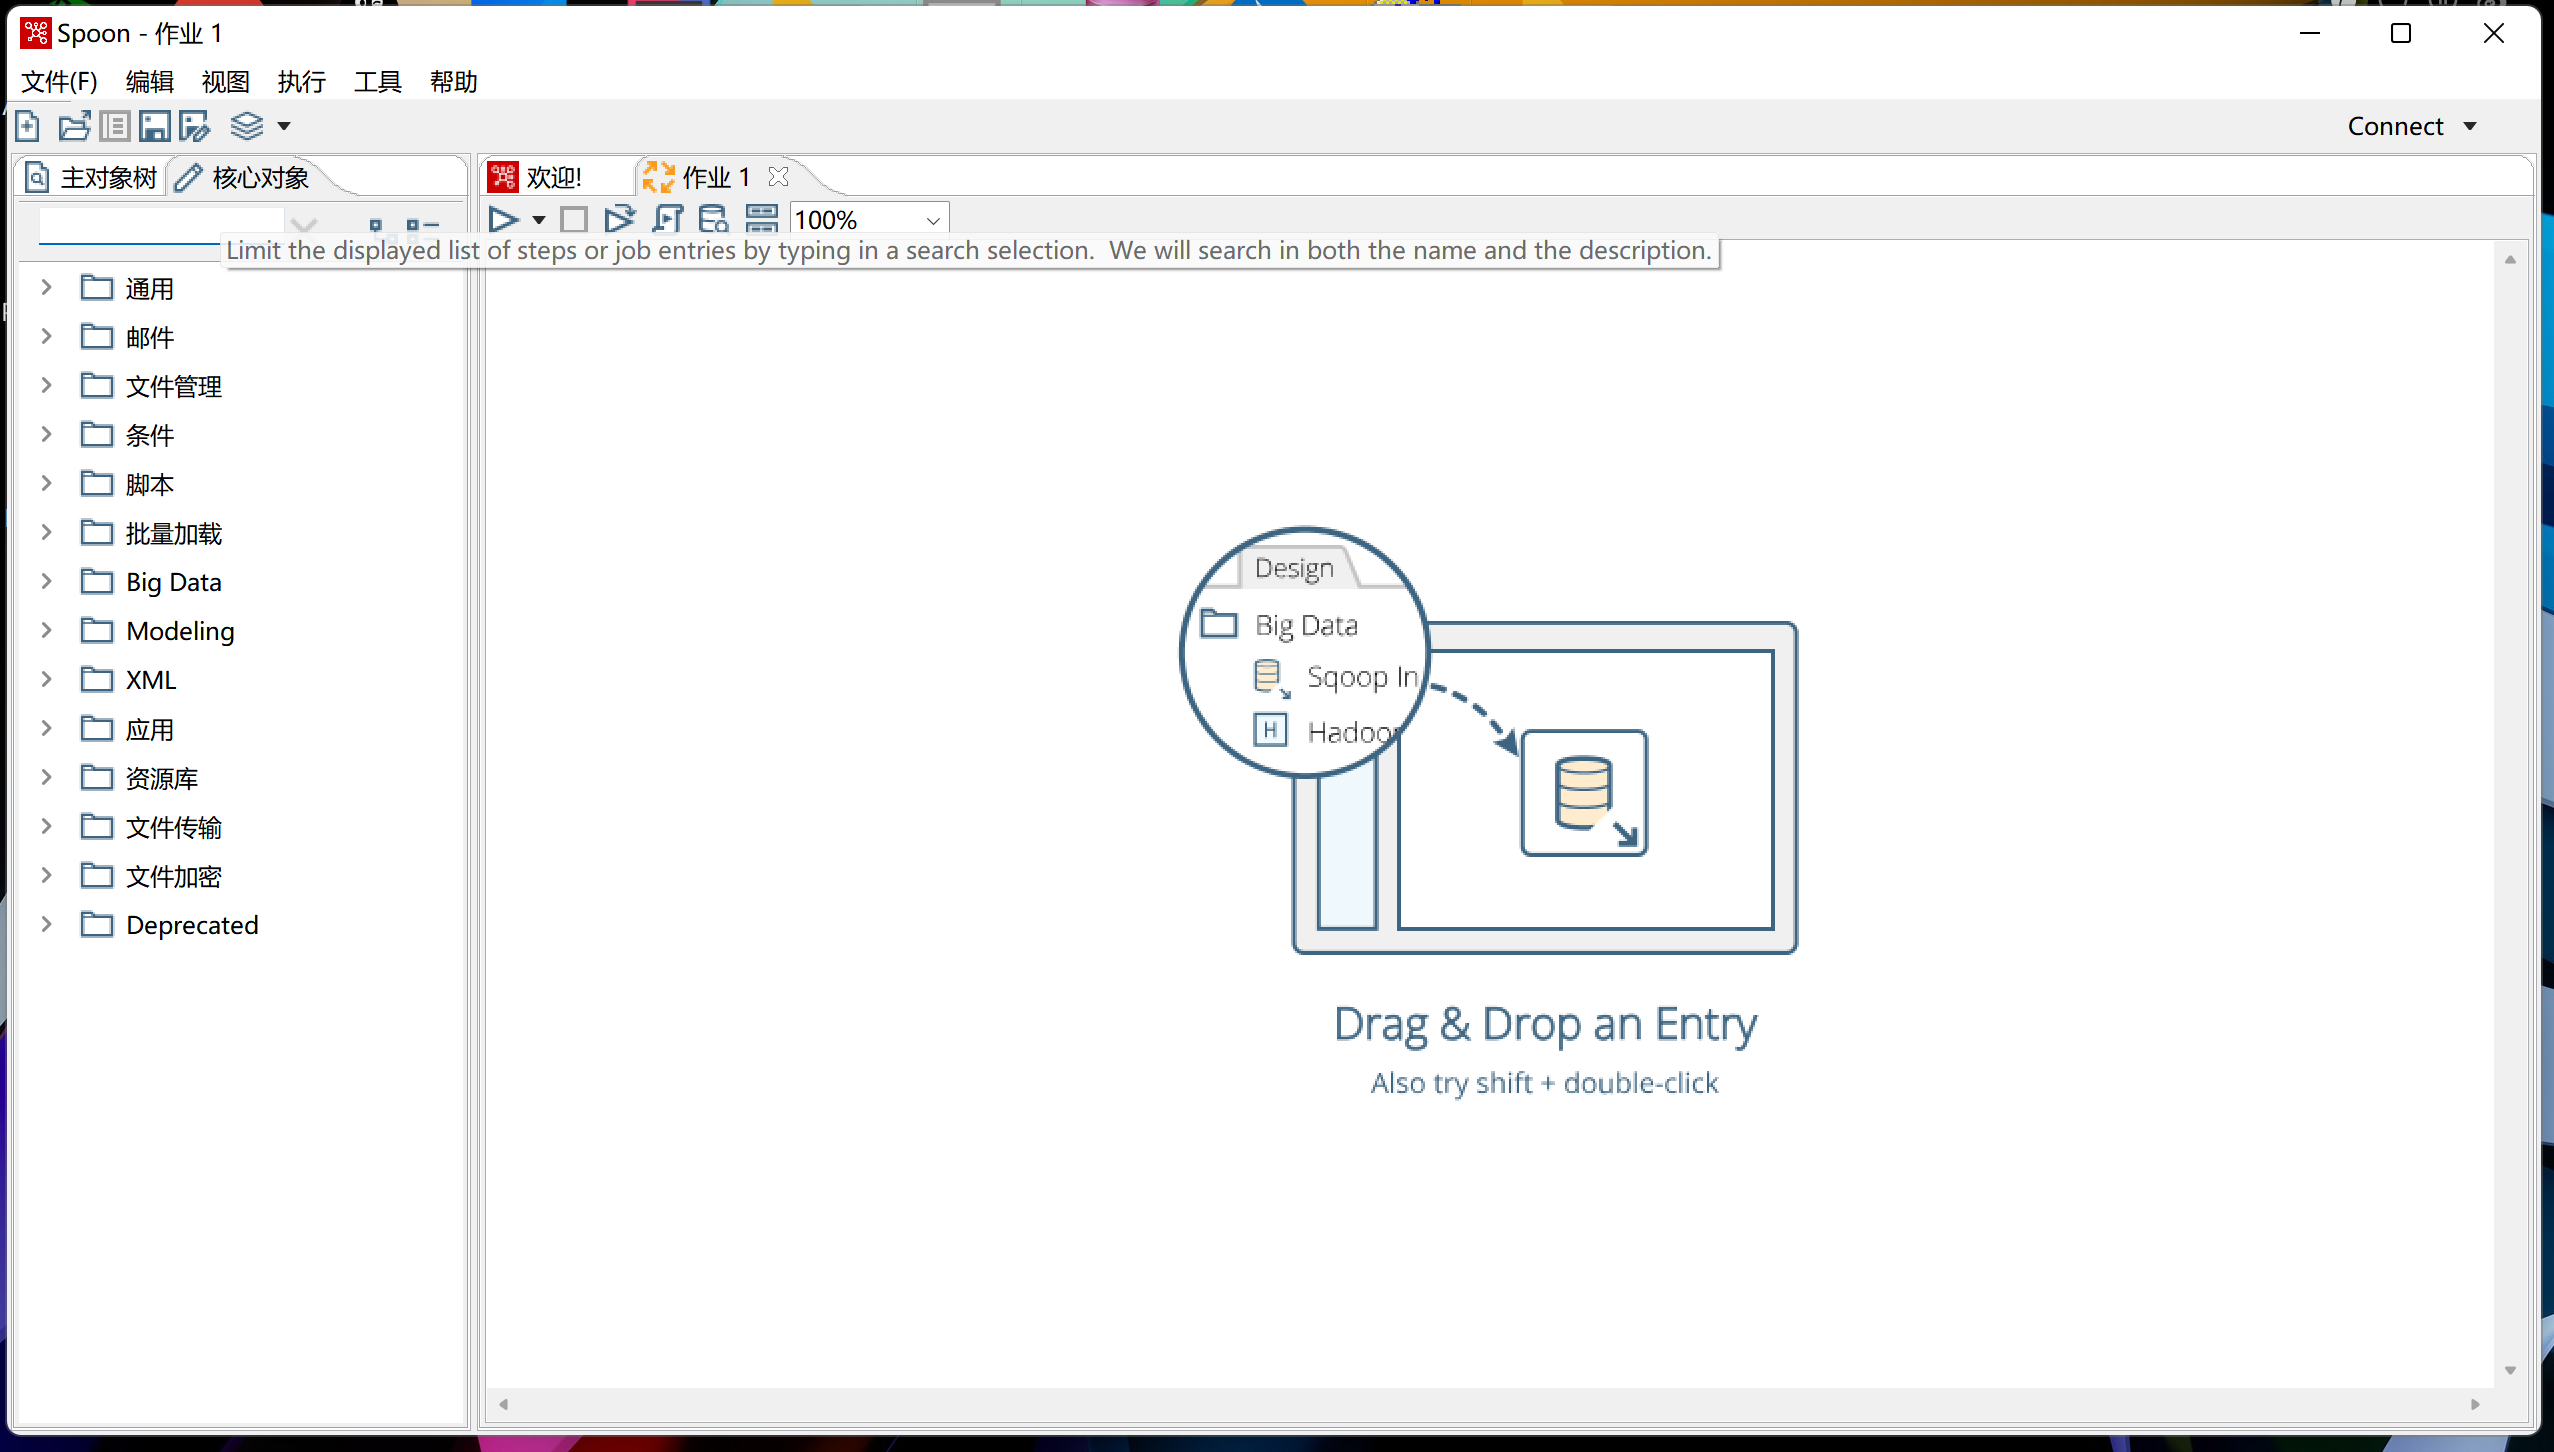The width and height of the screenshot is (2554, 1452).
Task: Switch to the 主对象树 tab
Action: (x=92, y=178)
